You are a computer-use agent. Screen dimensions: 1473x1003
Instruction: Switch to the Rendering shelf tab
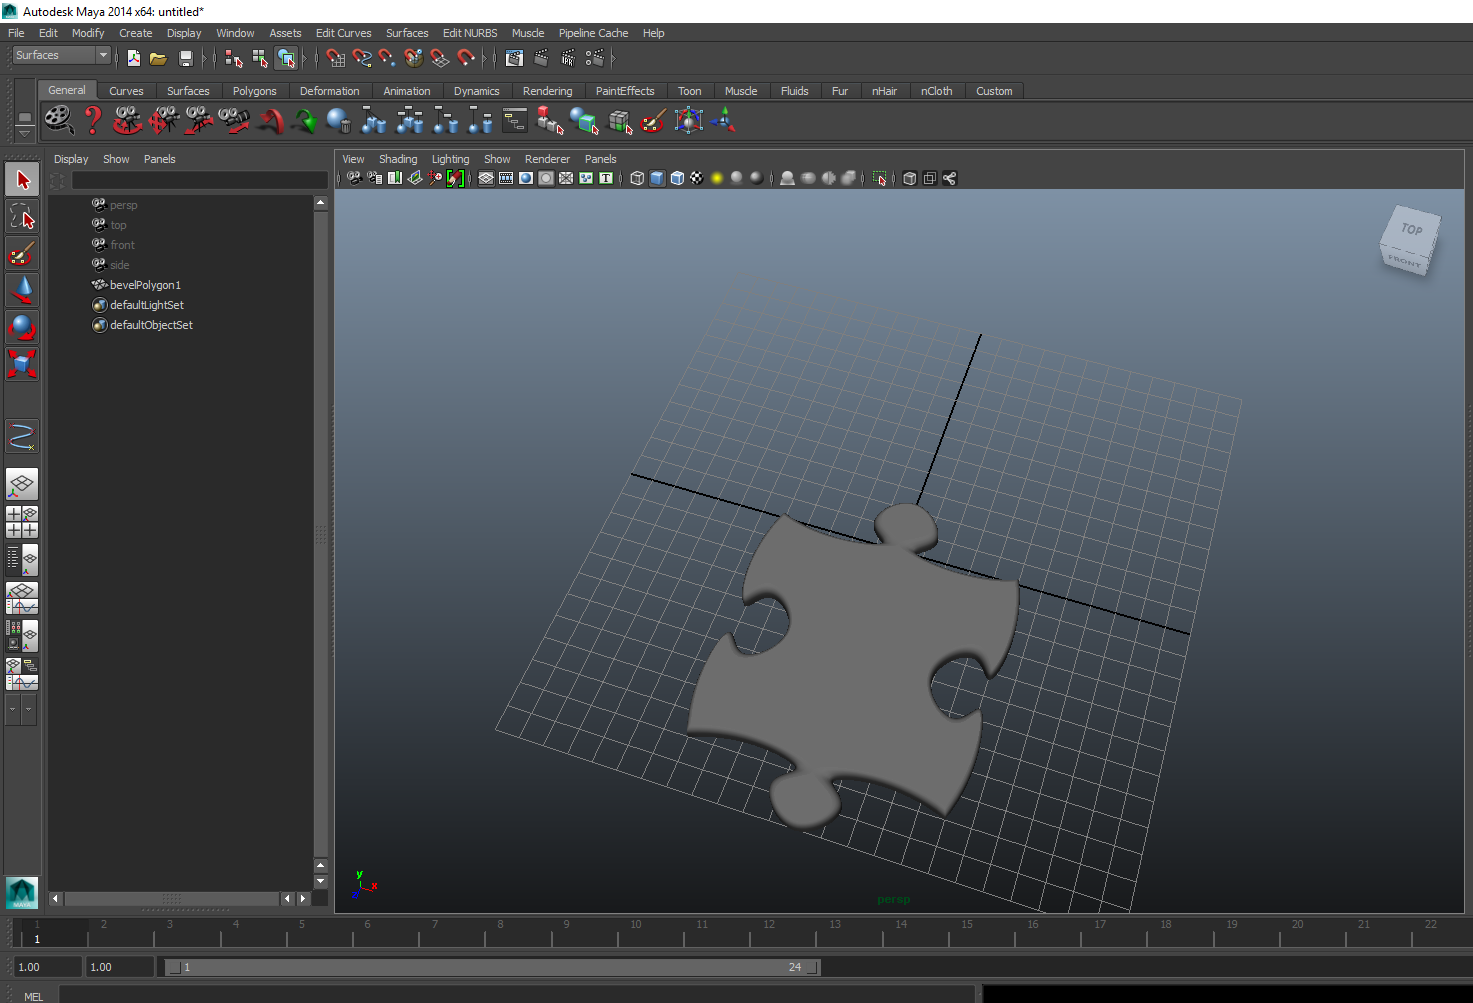(547, 91)
